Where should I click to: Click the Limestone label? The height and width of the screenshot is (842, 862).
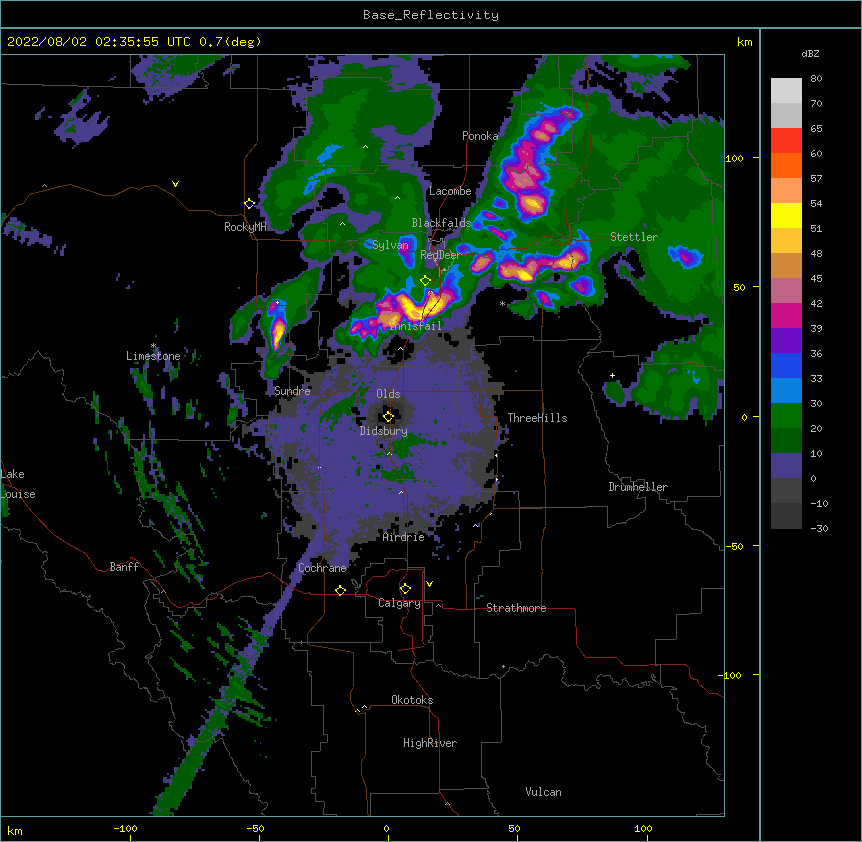pyautogui.click(x=153, y=356)
